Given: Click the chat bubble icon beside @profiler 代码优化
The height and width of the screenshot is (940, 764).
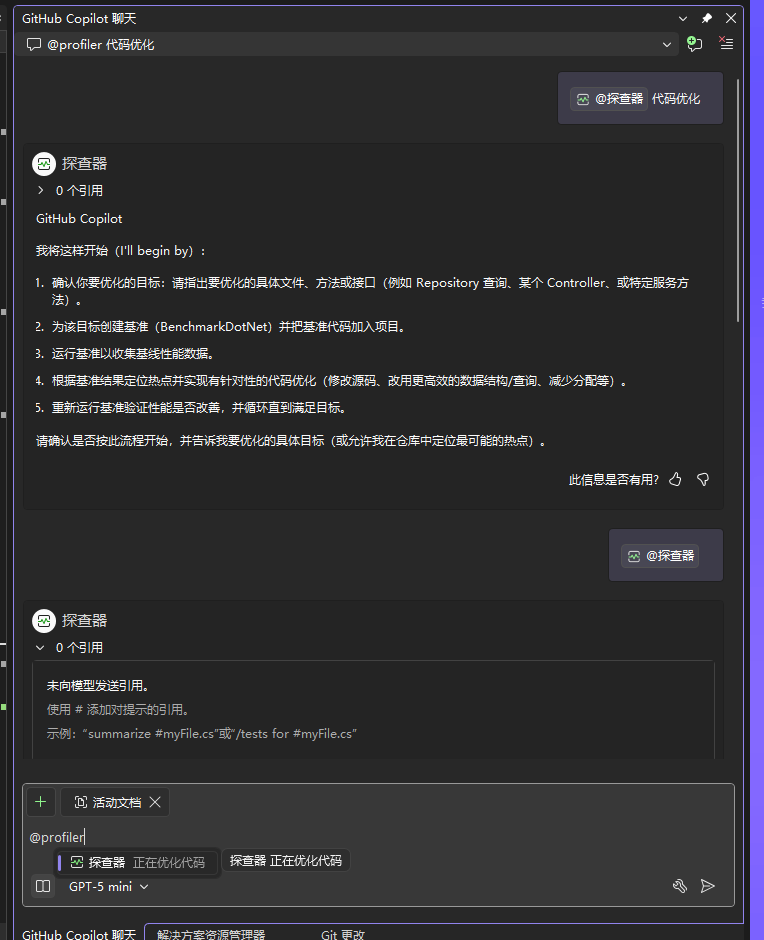Looking at the screenshot, I should (x=34, y=45).
